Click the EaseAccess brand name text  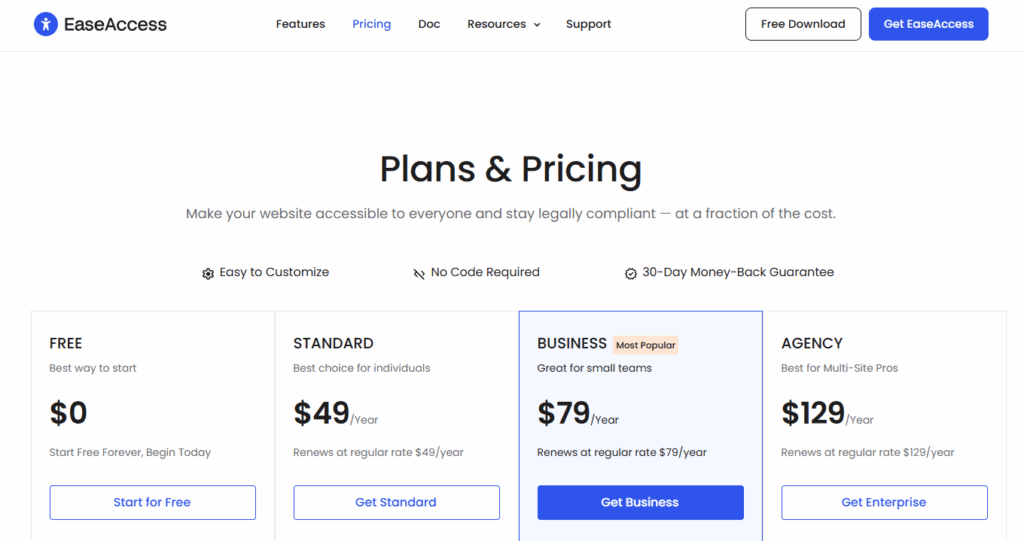115,24
